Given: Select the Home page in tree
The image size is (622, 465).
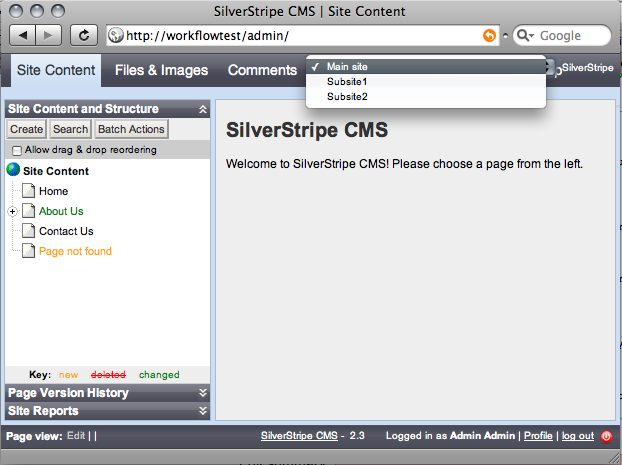Looking at the screenshot, I should pyautogui.click(x=54, y=191).
